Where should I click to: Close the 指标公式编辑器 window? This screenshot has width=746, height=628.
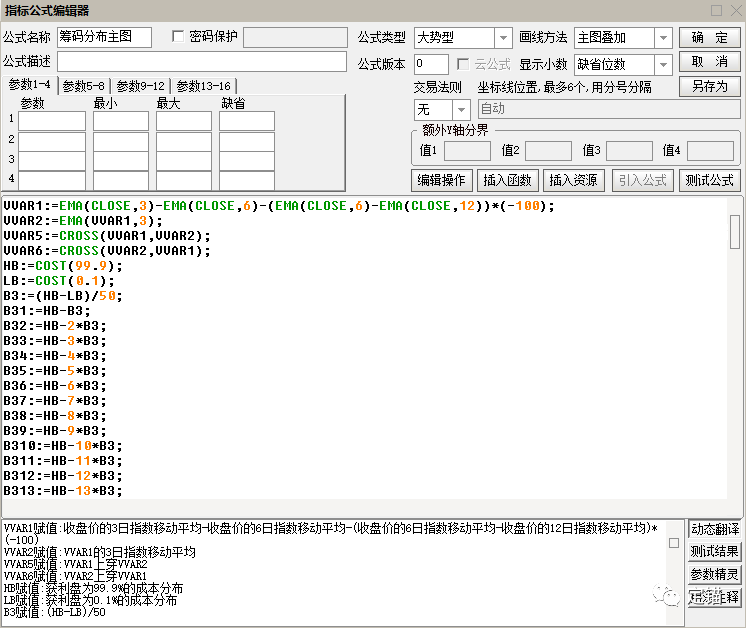[x=736, y=10]
